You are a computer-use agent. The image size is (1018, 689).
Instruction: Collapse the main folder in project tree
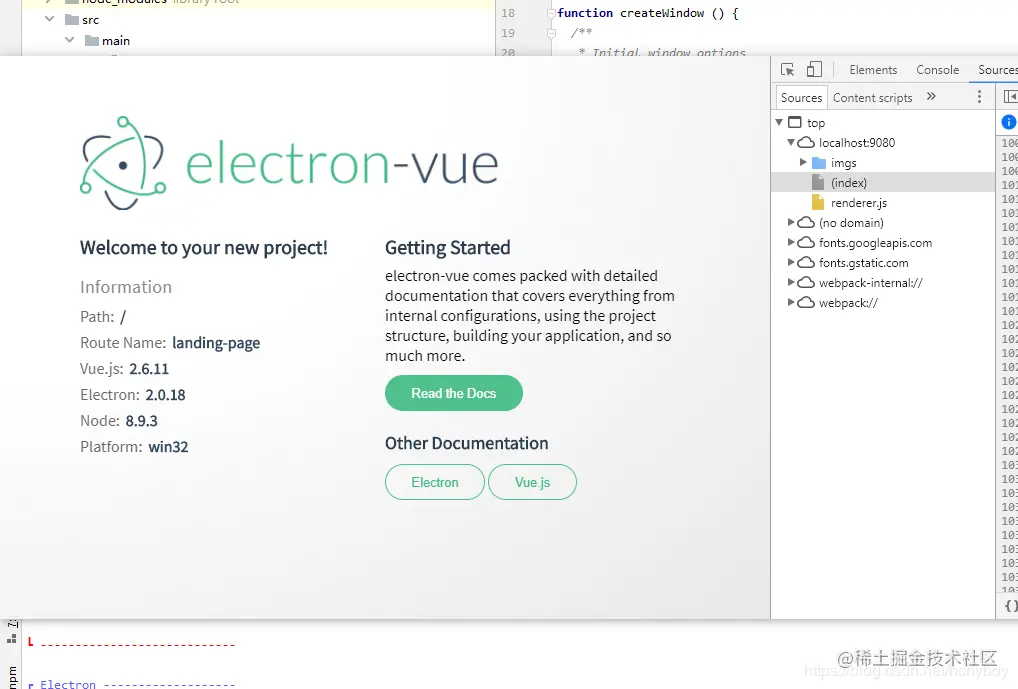pyautogui.click(x=69, y=40)
